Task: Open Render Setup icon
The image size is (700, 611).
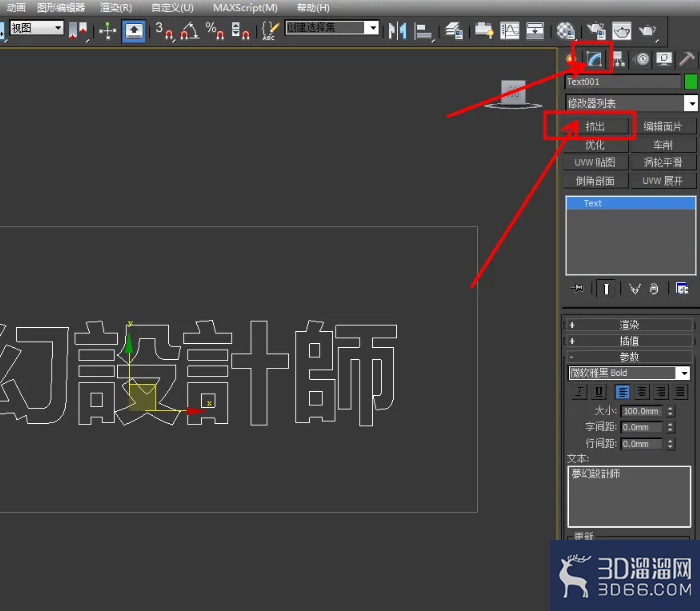Action: 596,30
